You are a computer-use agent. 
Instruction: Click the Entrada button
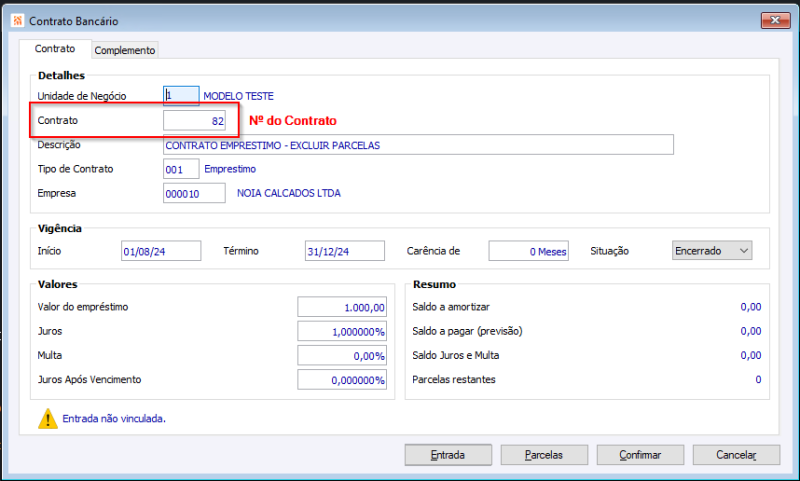pos(448,454)
